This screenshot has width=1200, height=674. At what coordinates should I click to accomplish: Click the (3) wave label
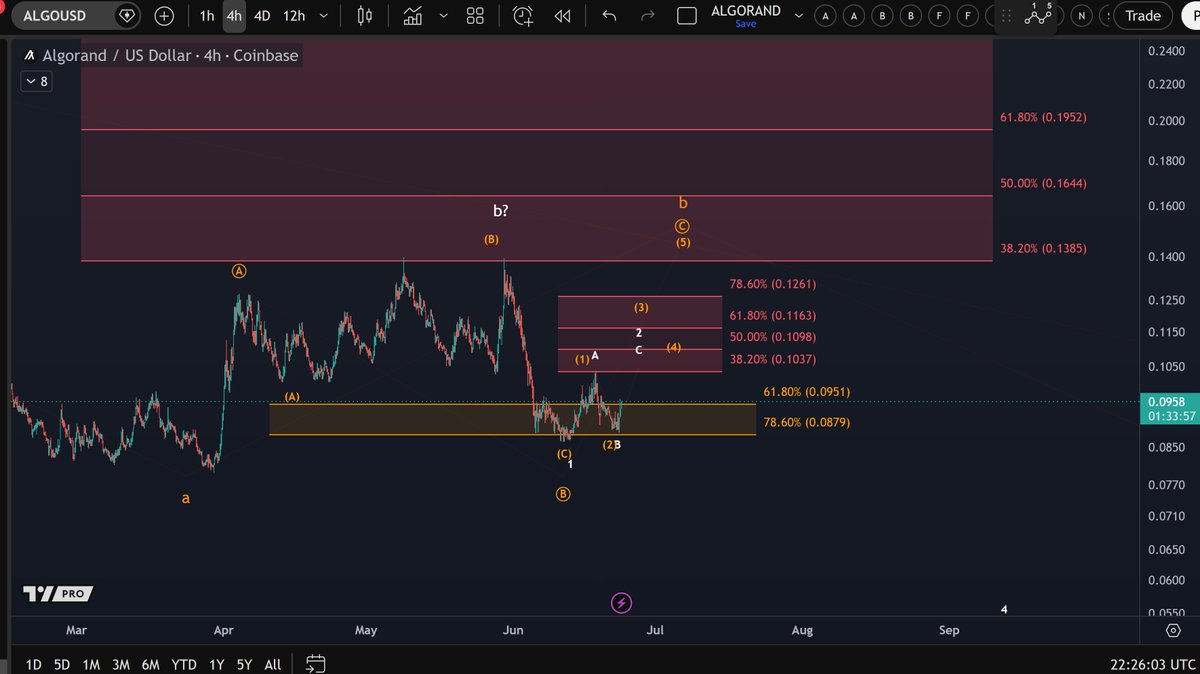tap(641, 308)
